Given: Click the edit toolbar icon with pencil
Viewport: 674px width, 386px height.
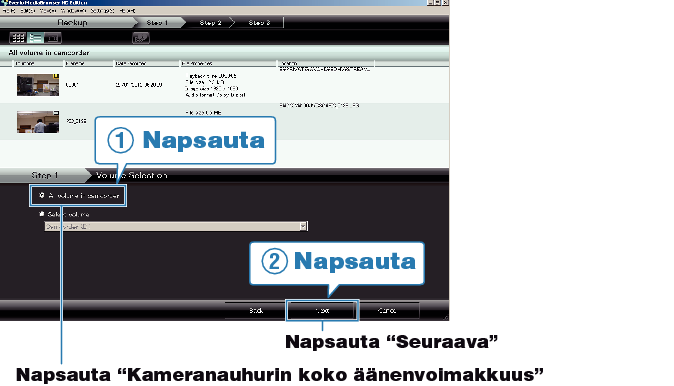Looking at the screenshot, I should point(141,38).
